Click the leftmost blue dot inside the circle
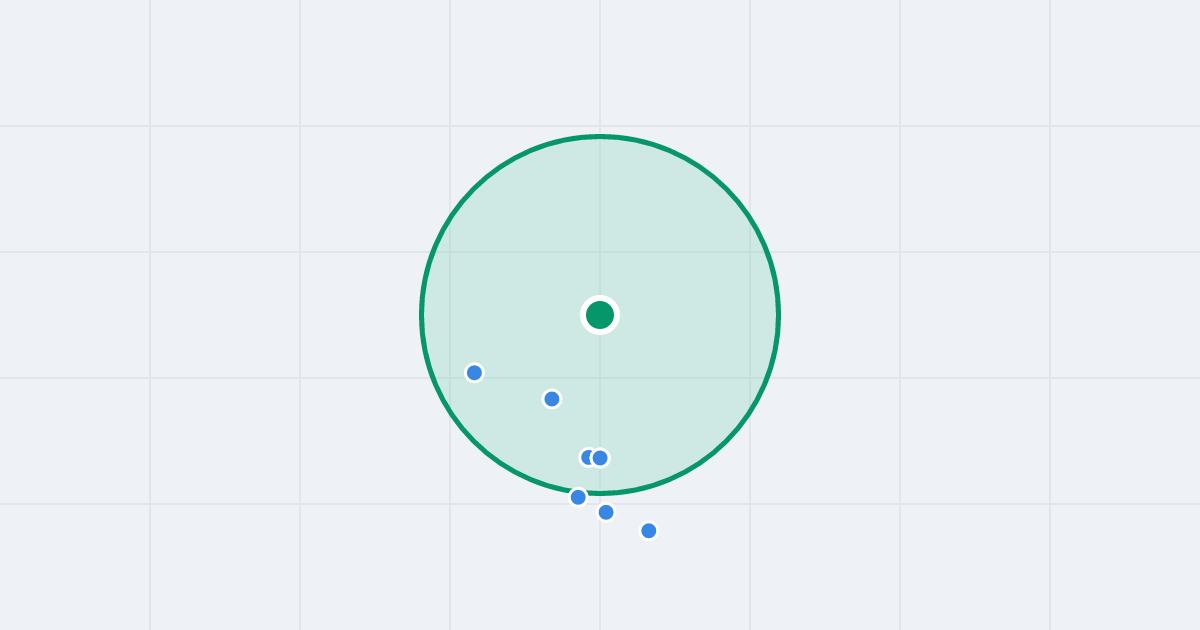This screenshot has height=630, width=1200. pyautogui.click(x=475, y=373)
